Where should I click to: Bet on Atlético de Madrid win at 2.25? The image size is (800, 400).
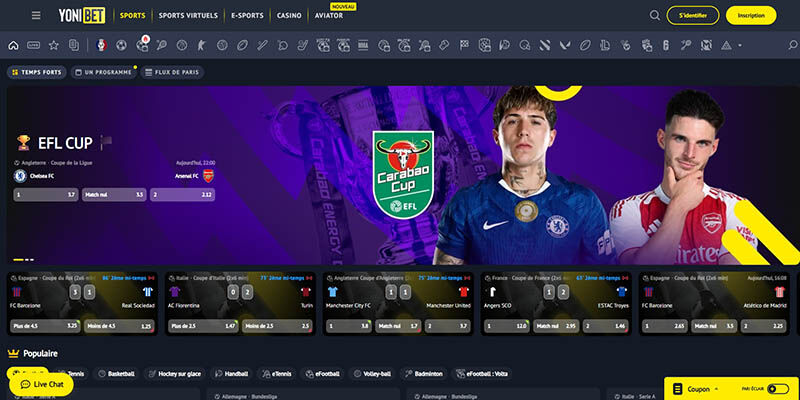764,327
